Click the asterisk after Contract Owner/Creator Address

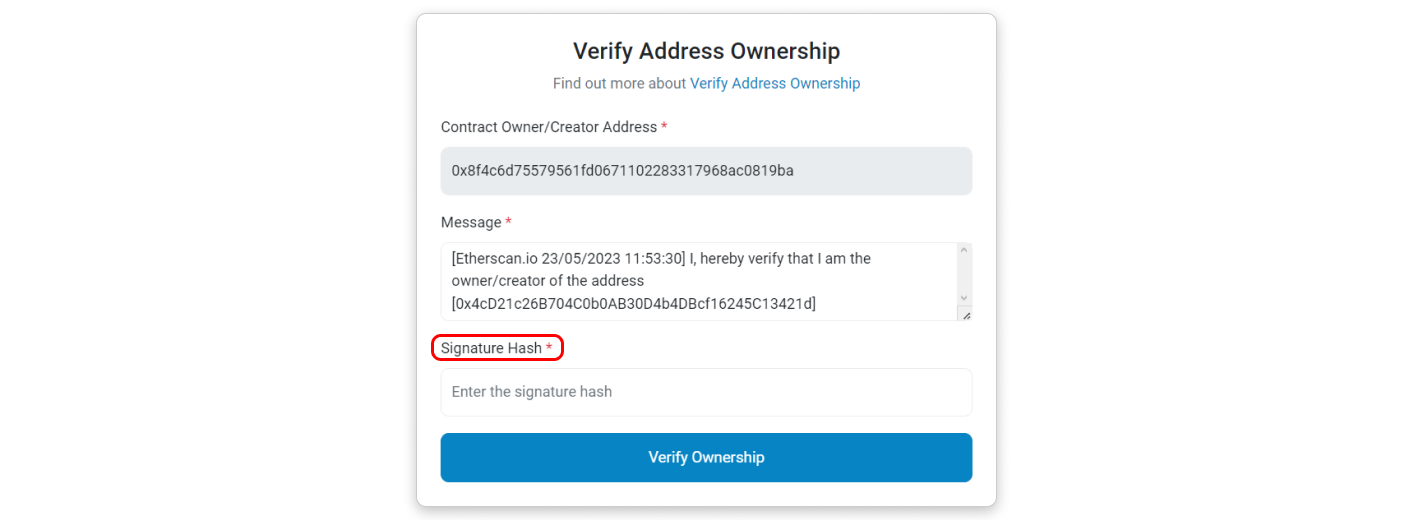pyautogui.click(x=664, y=127)
